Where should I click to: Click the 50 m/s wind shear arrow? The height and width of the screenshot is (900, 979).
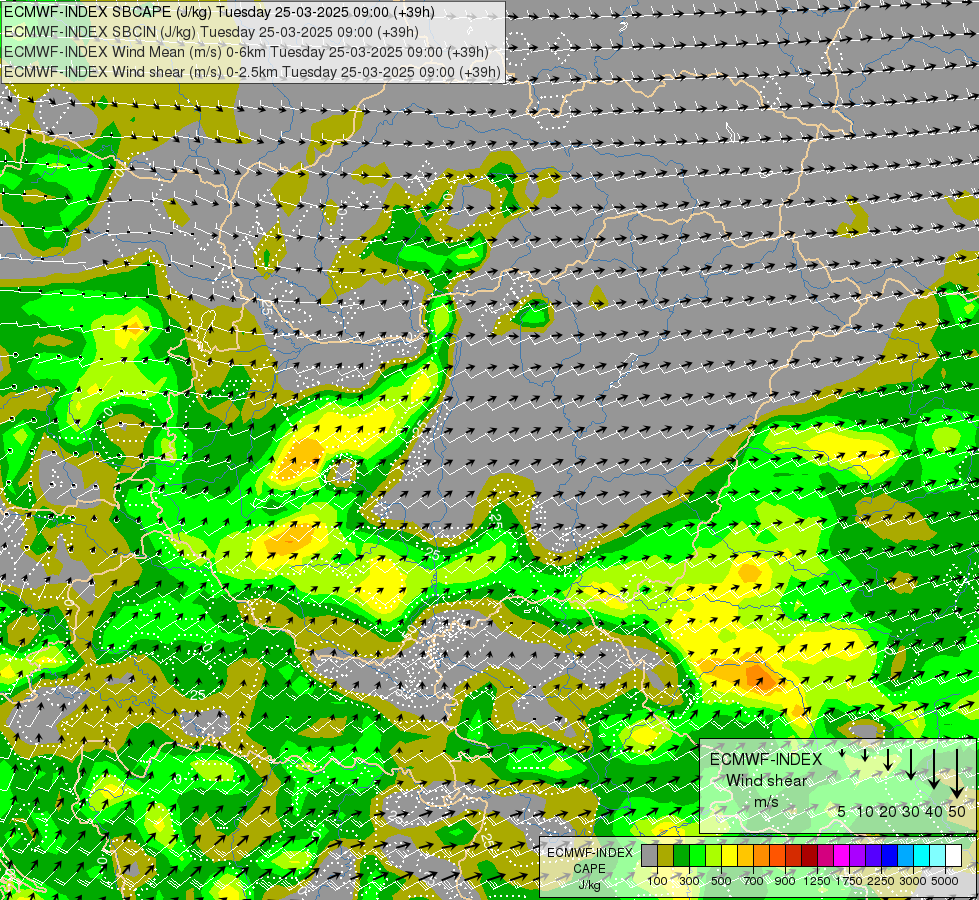tap(957, 774)
